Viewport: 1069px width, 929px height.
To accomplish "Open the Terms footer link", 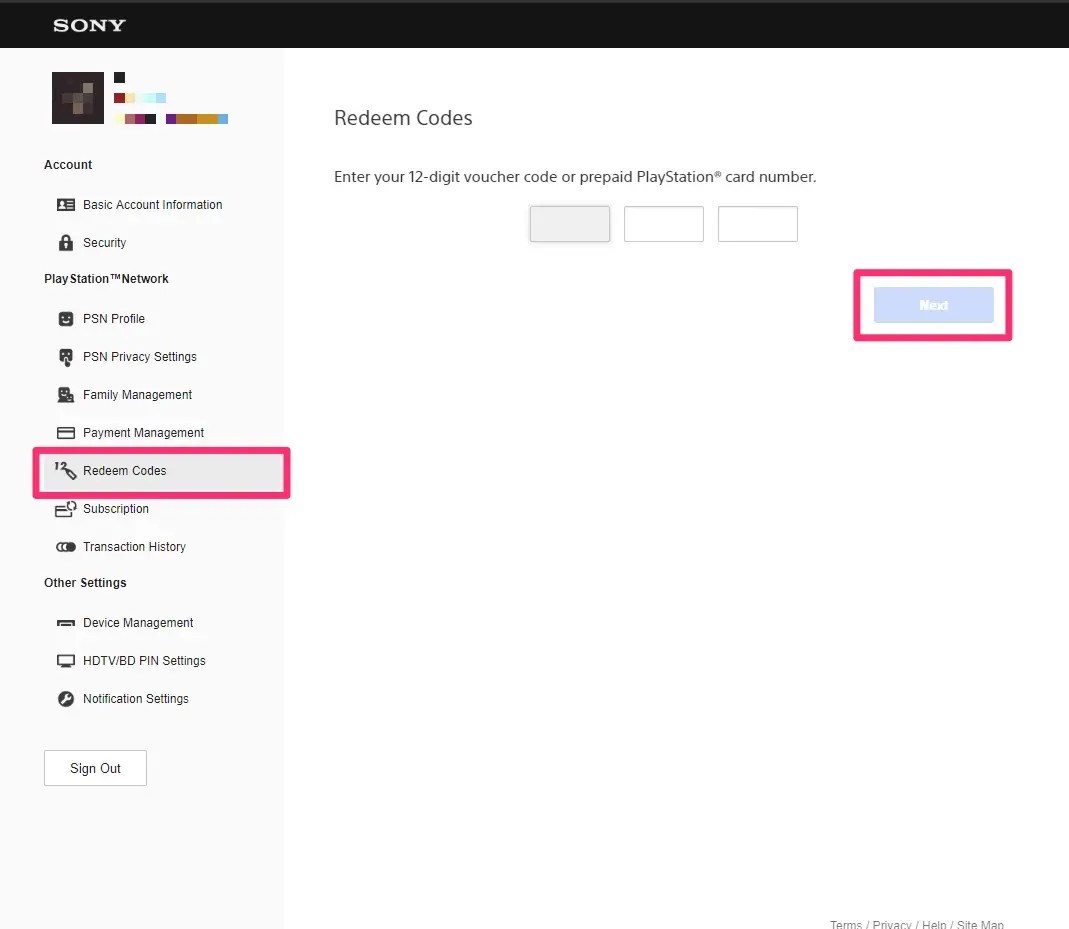I will point(845,924).
